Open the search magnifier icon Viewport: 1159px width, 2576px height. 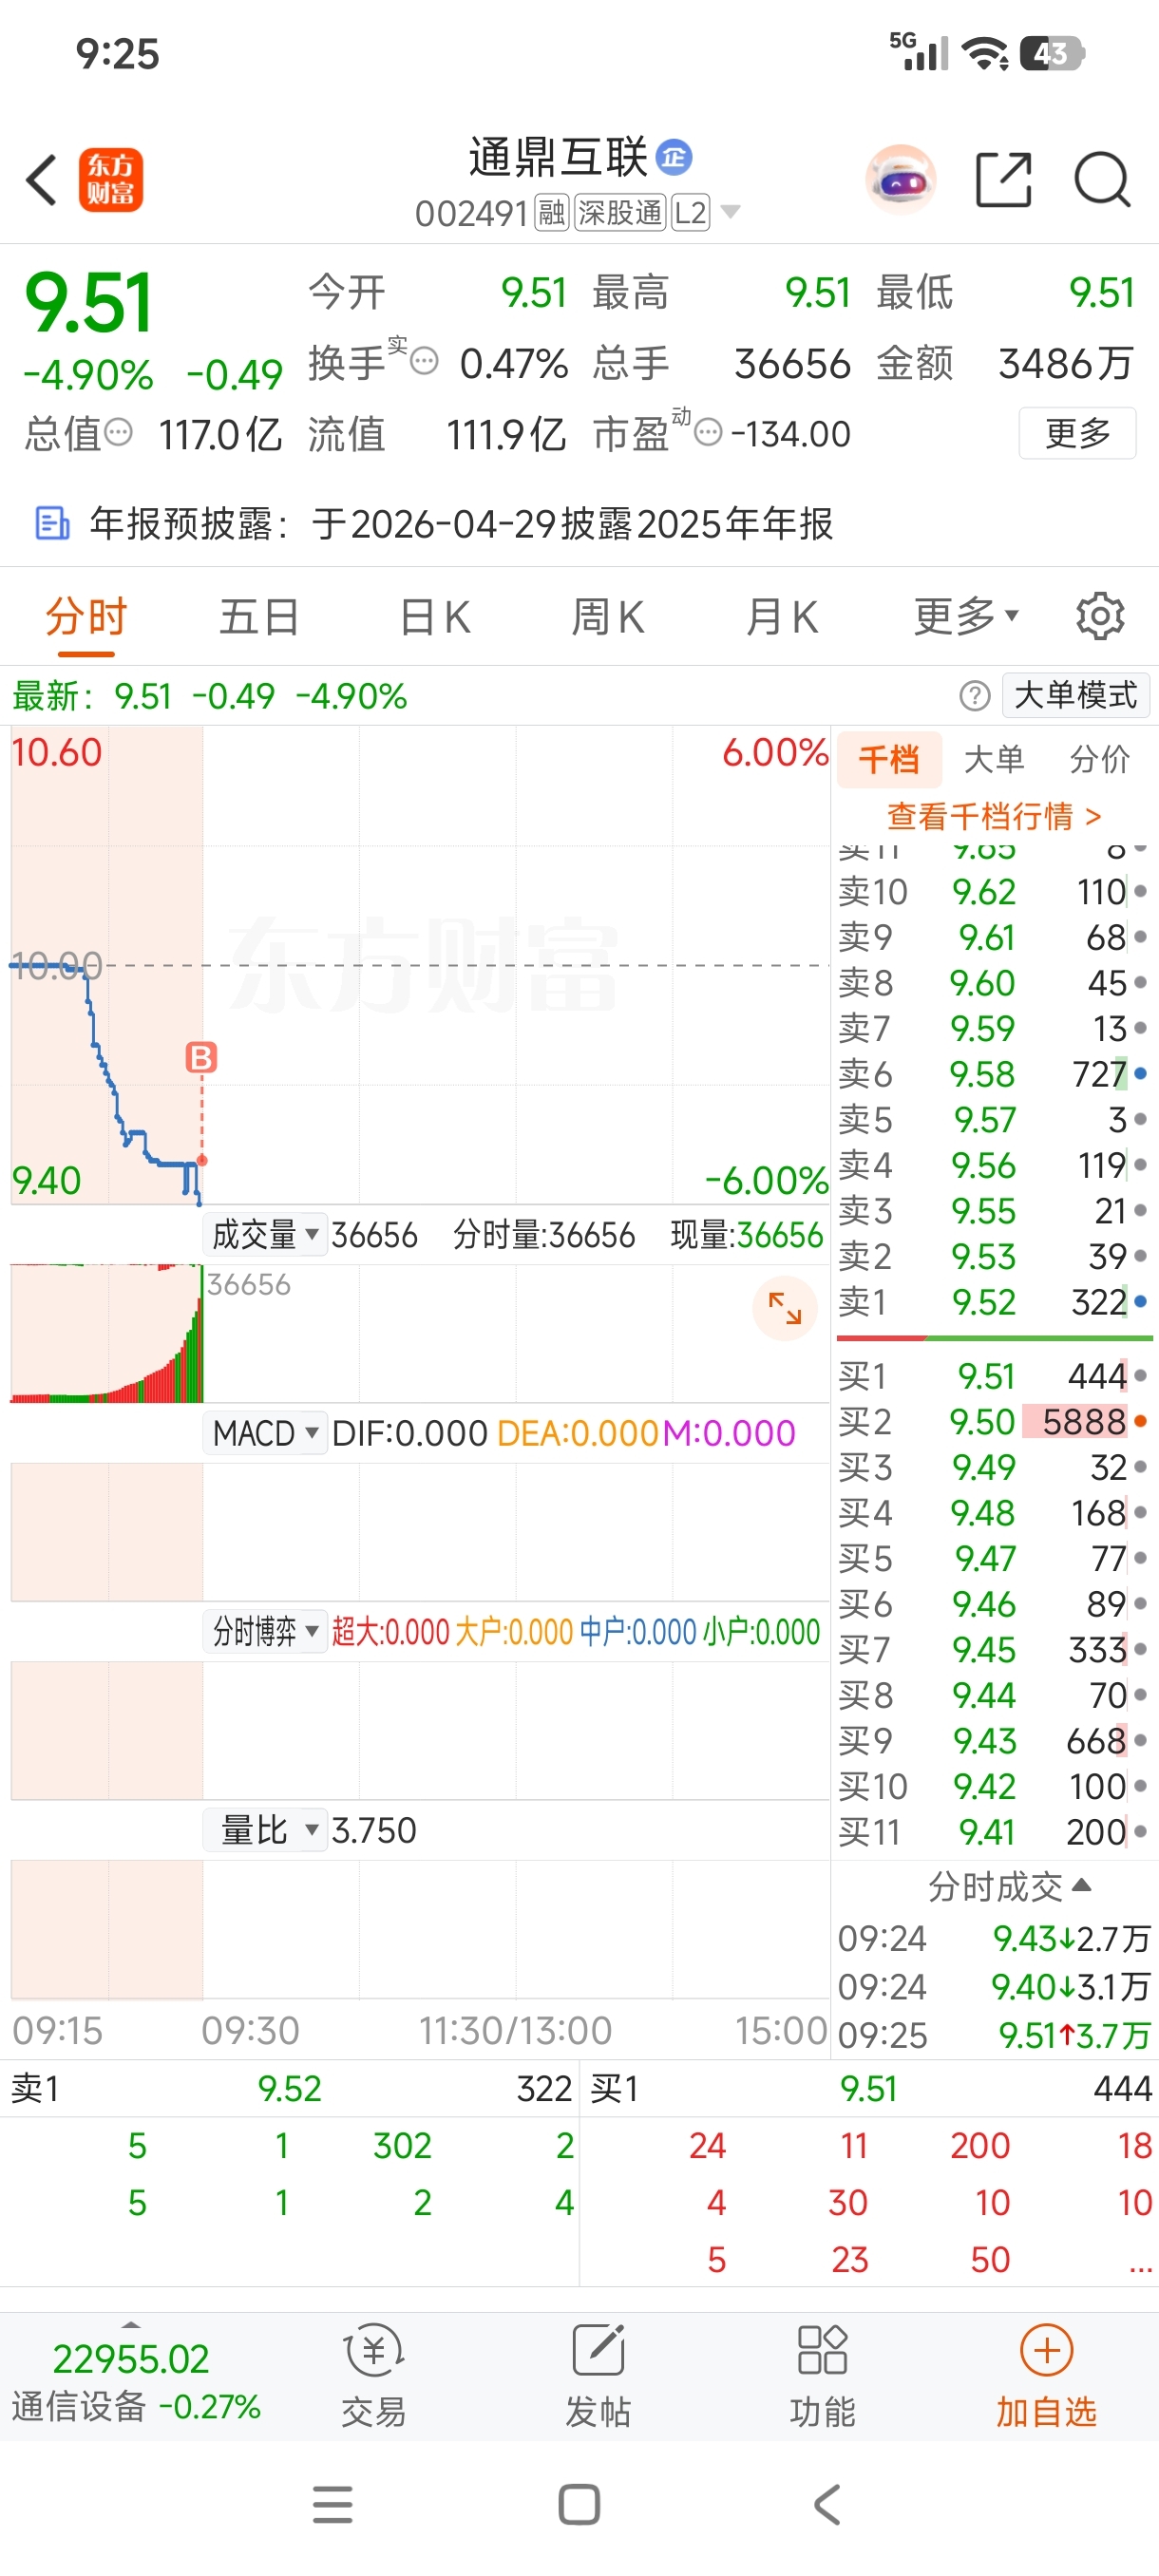point(1102,180)
